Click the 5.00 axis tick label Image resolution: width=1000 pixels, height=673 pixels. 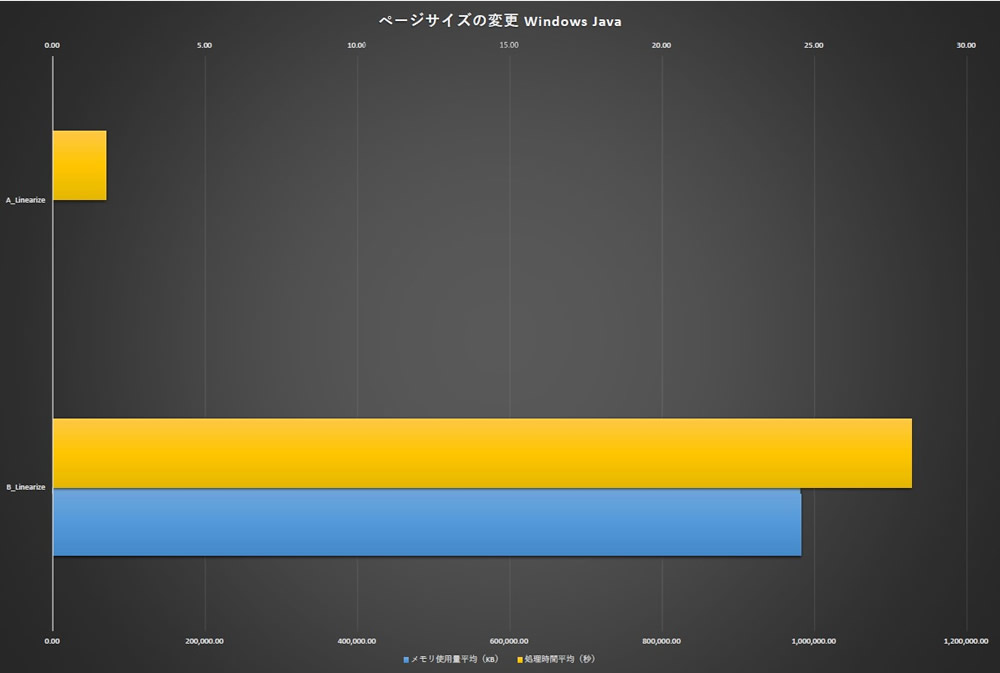tap(205, 45)
